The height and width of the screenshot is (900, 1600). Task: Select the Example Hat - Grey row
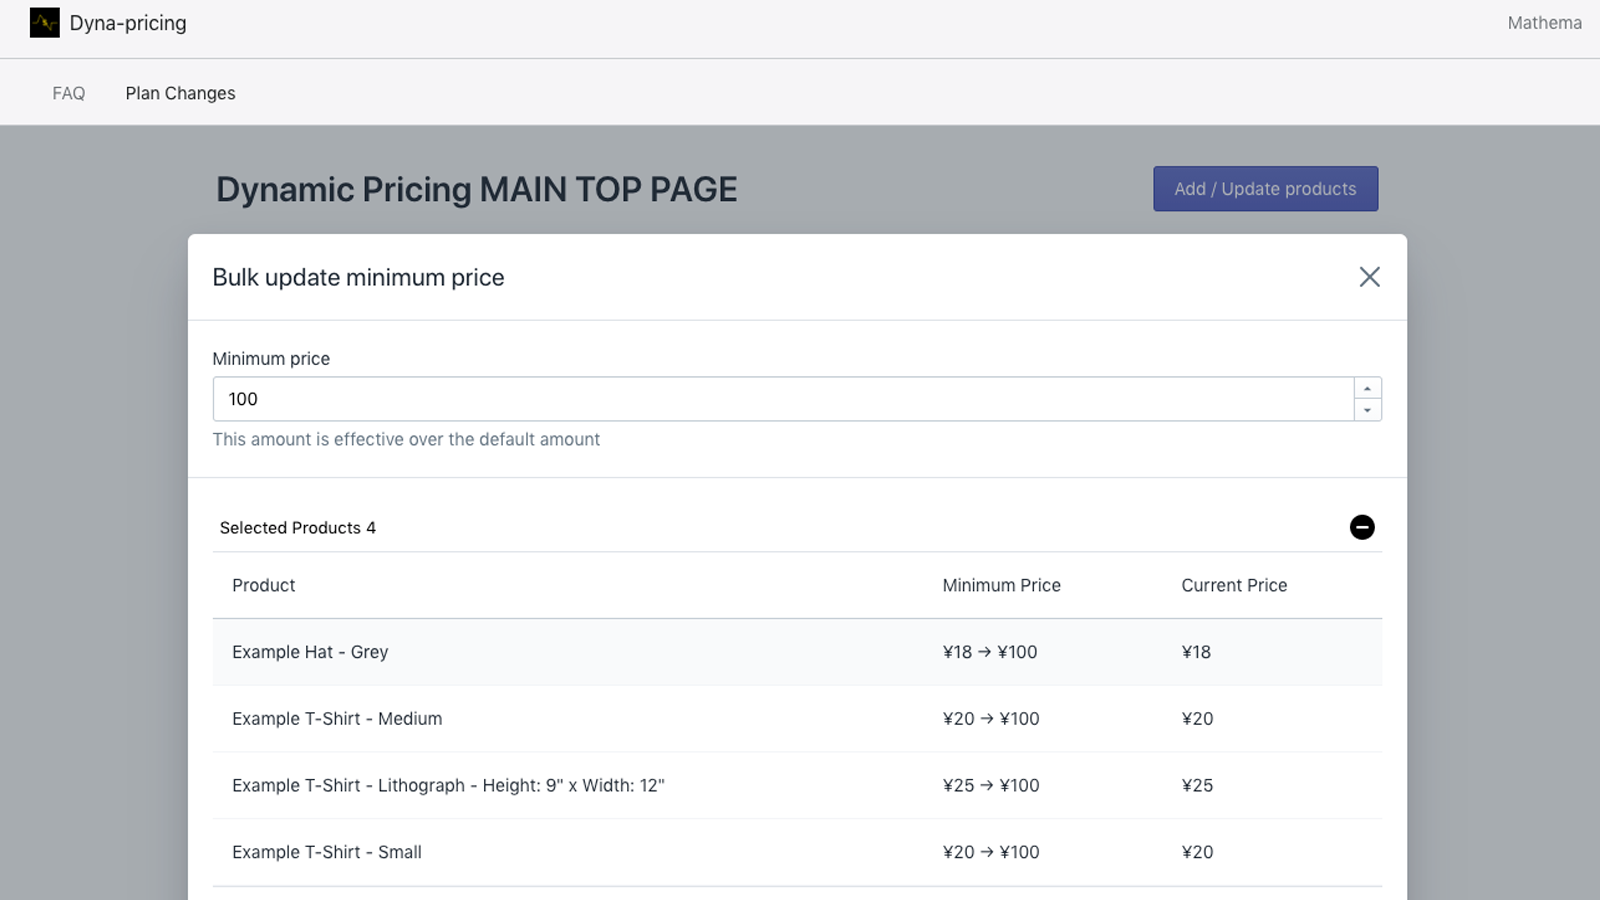pos(310,652)
